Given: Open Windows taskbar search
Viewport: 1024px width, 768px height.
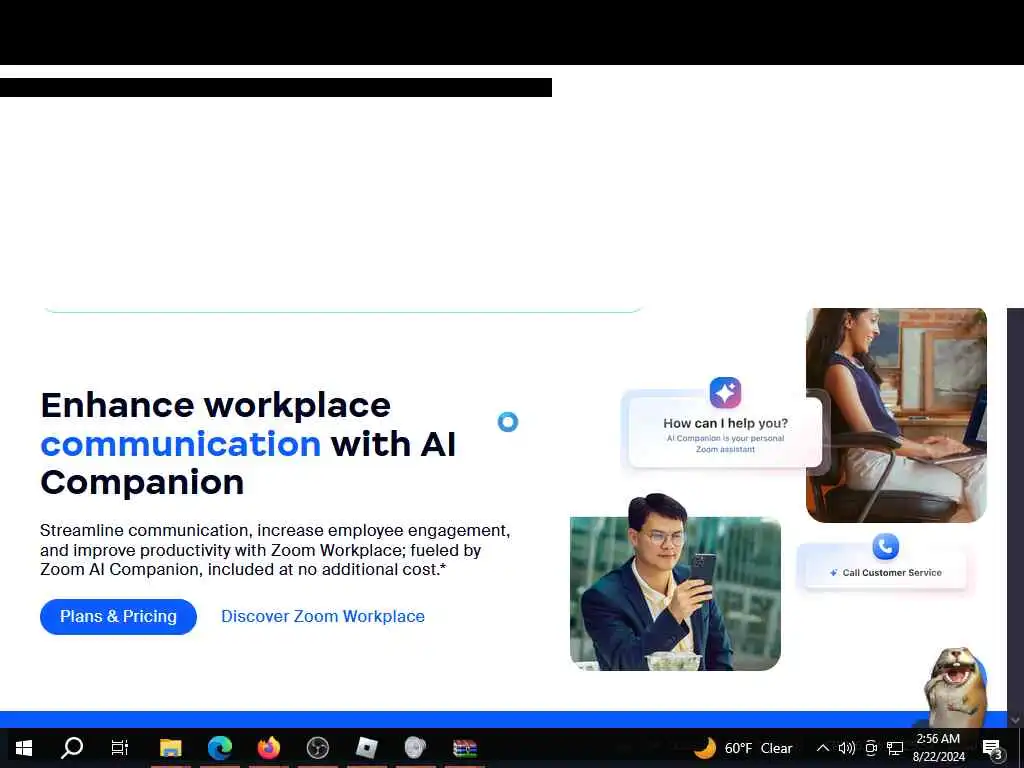Looking at the screenshot, I should (72, 748).
